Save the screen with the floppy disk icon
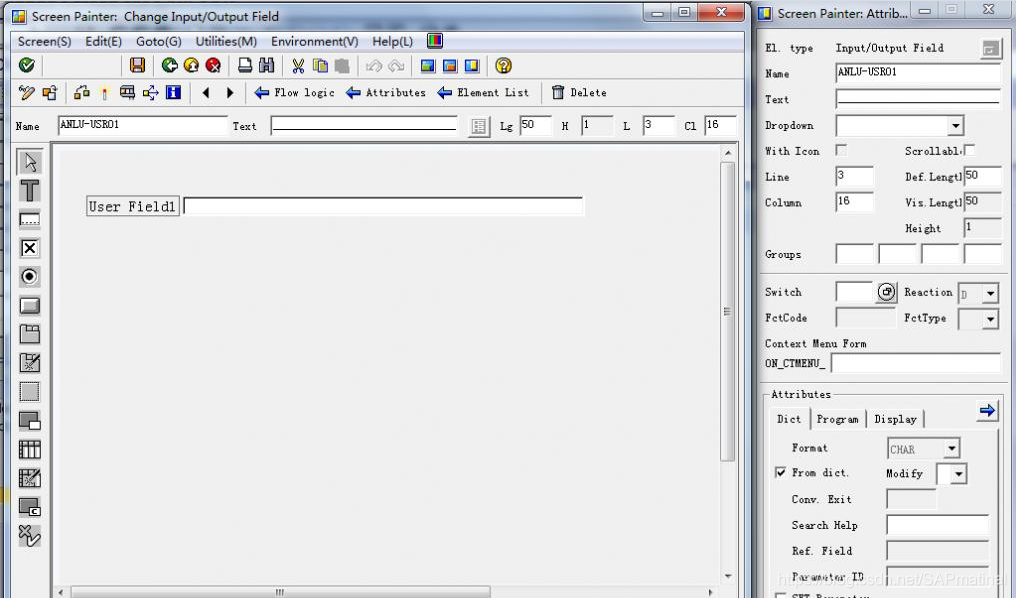 tap(137, 65)
